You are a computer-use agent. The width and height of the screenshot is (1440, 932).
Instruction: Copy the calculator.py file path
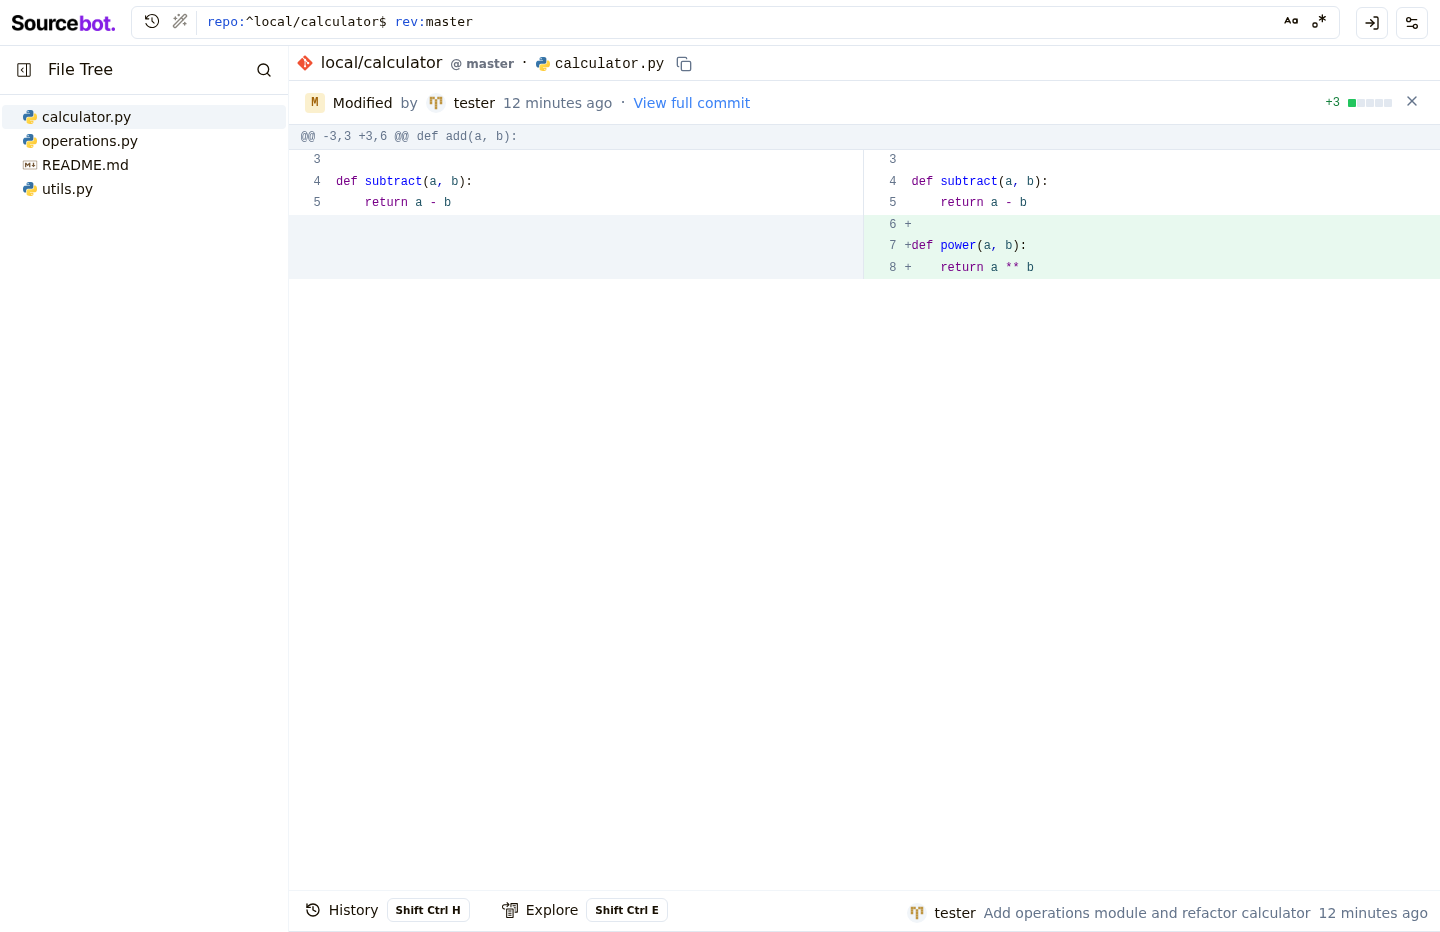(684, 63)
